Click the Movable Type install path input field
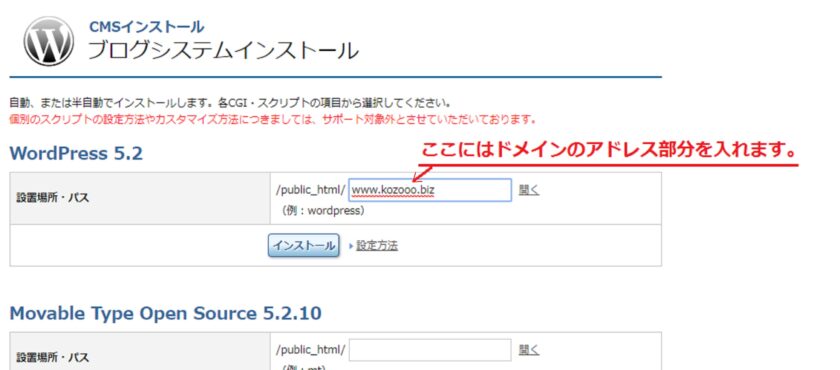 430,350
